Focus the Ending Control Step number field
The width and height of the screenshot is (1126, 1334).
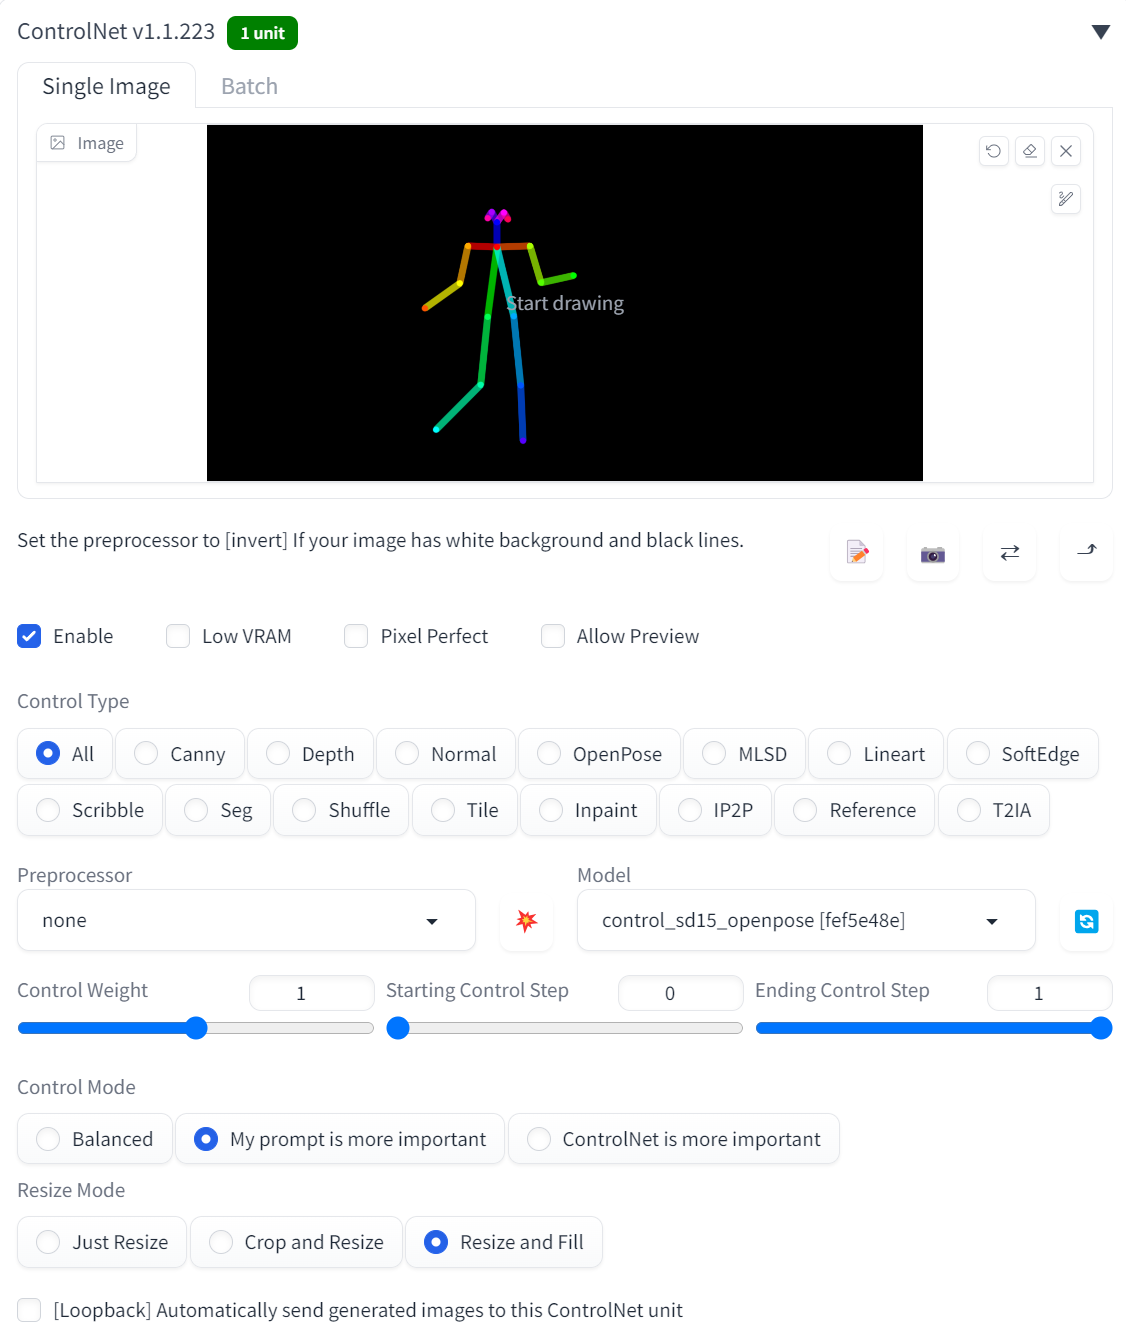click(1049, 993)
